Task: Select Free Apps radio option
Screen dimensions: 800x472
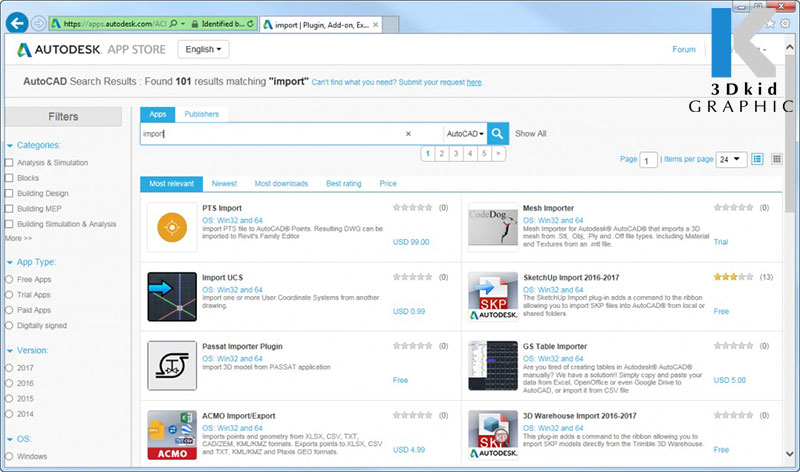Action: 9,280
